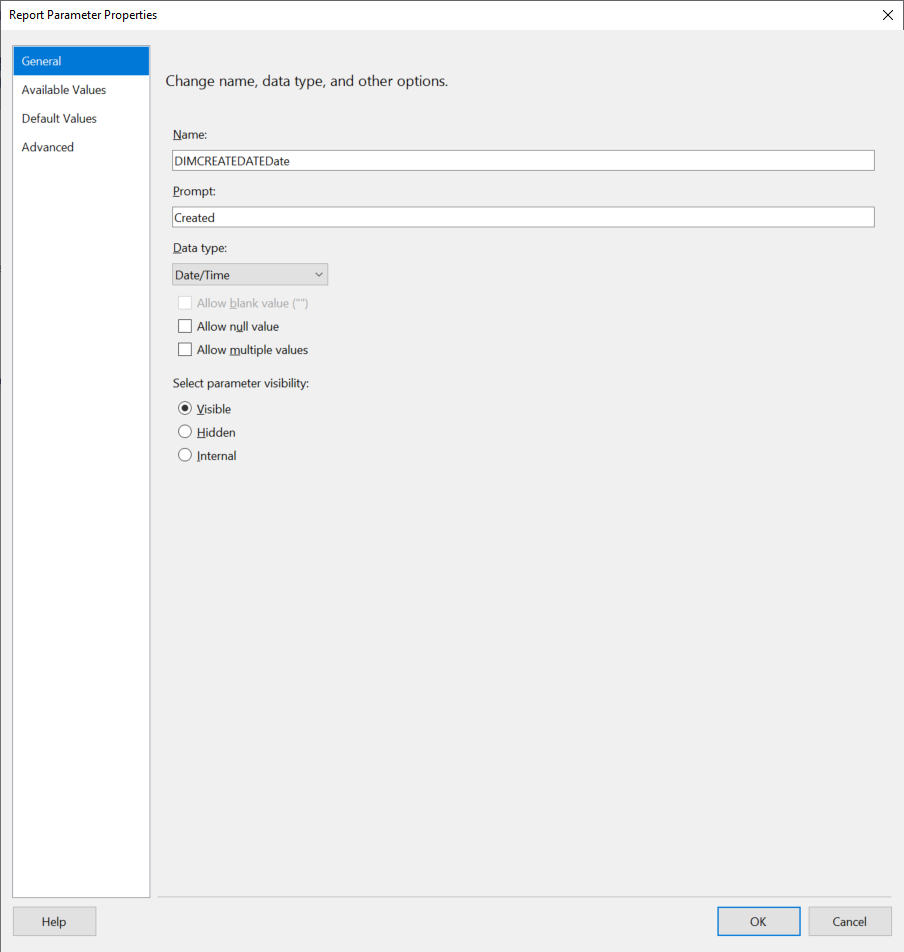Select the Visible radio button
The image size is (904, 952).
pyautogui.click(x=185, y=408)
